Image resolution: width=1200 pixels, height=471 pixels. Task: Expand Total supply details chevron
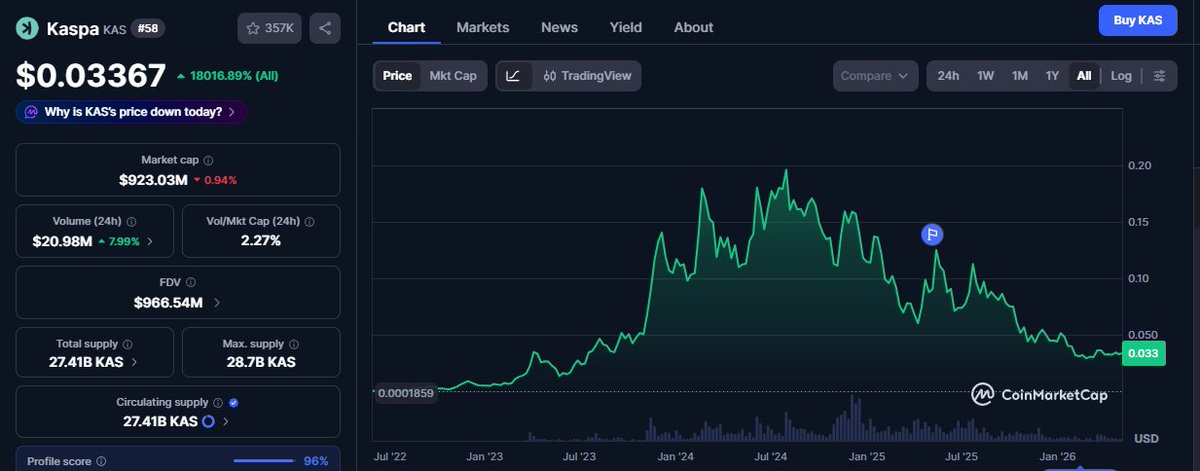[x=135, y=362]
